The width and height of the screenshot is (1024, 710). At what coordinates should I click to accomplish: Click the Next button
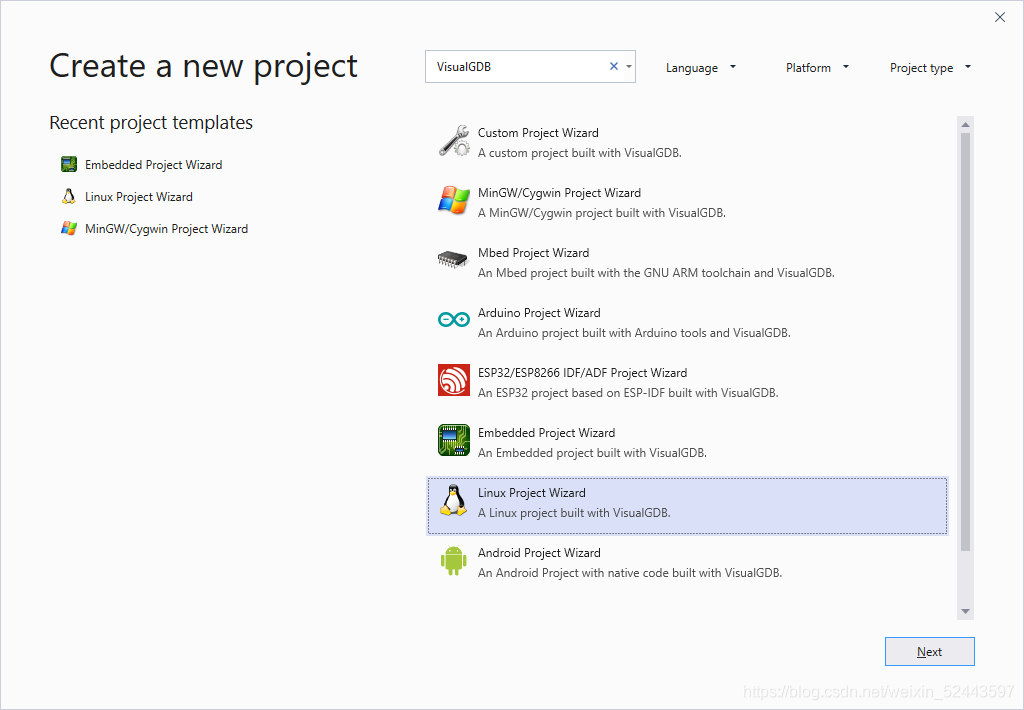coord(930,652)
